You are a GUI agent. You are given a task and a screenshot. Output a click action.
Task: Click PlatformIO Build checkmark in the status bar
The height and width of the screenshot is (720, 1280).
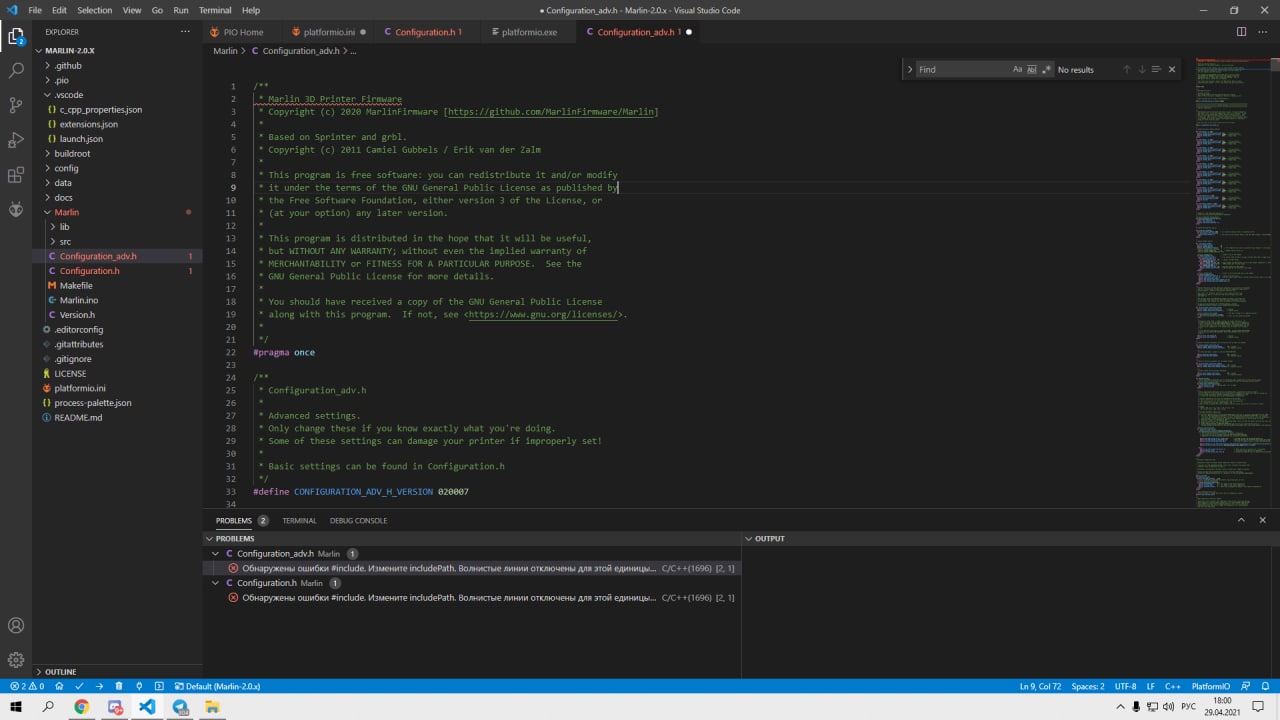(x=79, y=687)
